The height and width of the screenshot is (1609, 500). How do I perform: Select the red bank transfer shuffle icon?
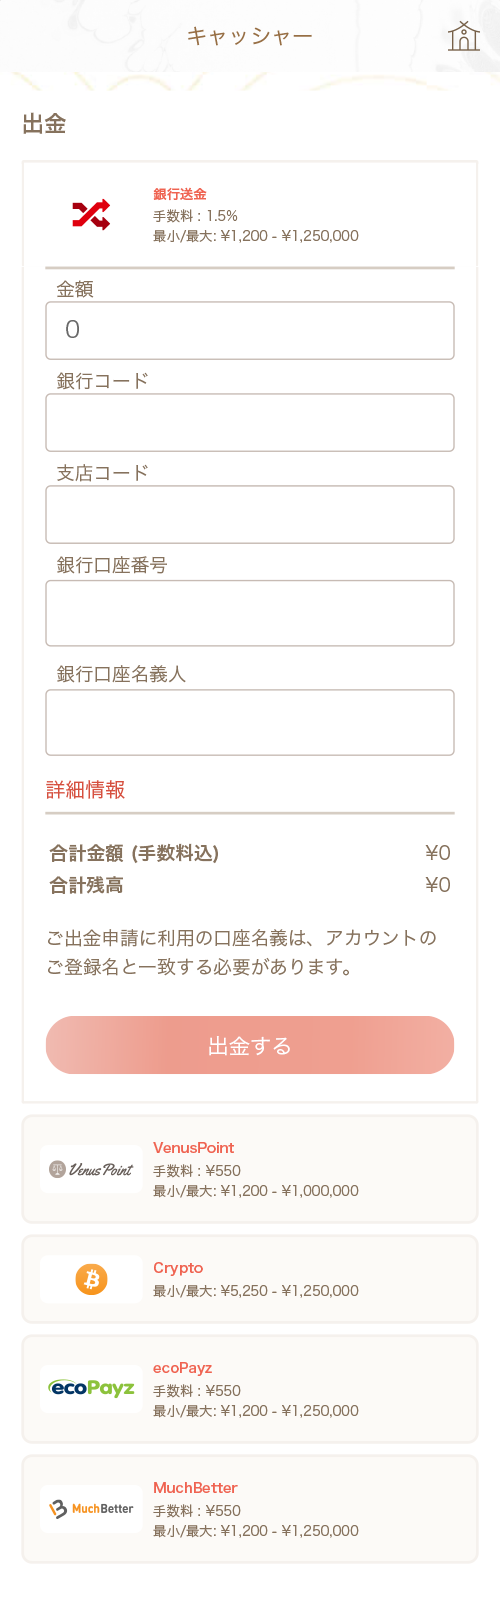click(91, 215)
